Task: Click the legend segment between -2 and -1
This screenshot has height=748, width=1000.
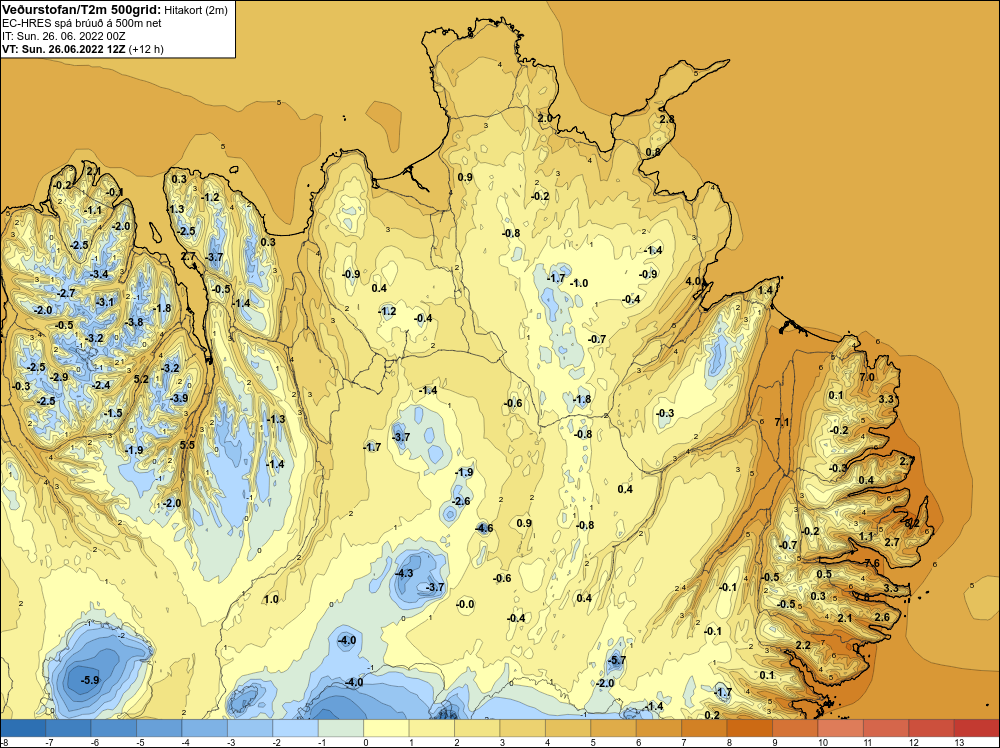Action: click(295, 728)
